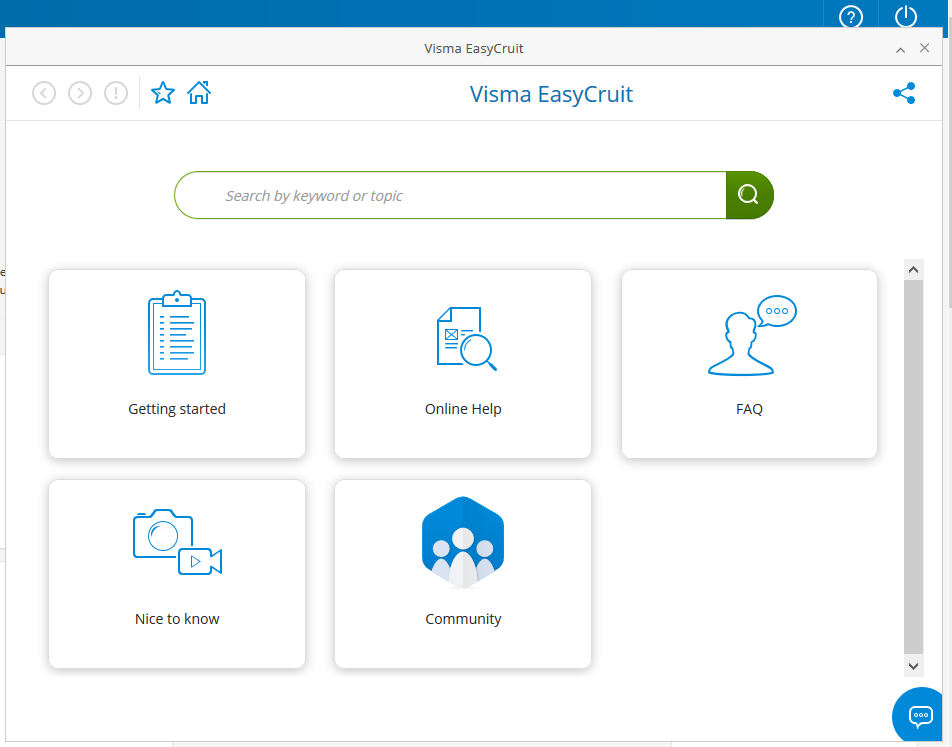The image size is (952, 747).
Task: Open the Nice to know camera icon
Action: [x=177, y=542]
